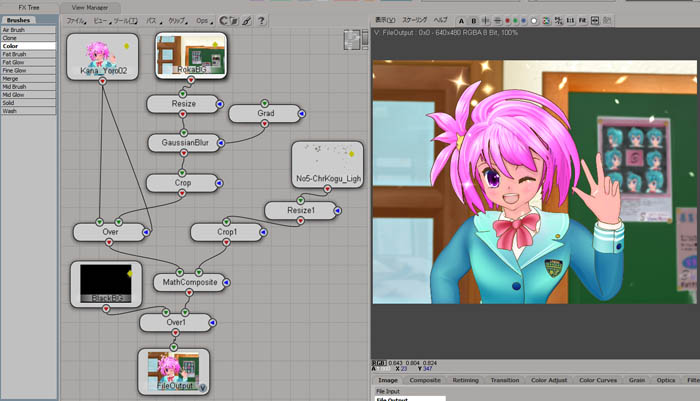
Task: Switch to the View Manager tab
Action: click(x=90, y=7)
